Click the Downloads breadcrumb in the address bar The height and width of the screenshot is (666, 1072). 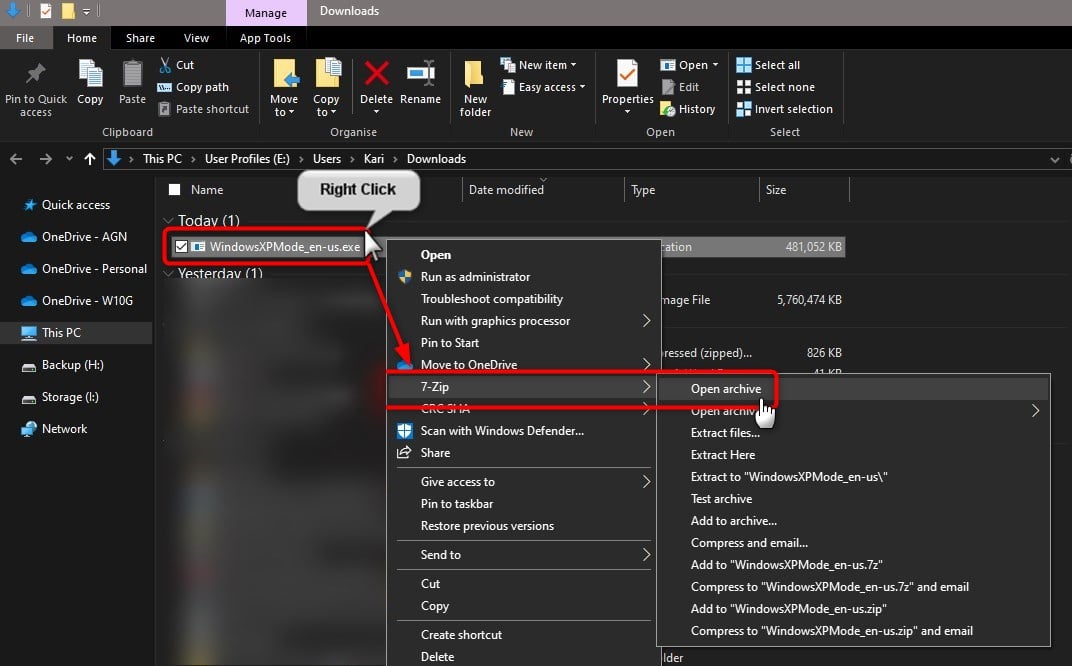(x=436, y=158)
